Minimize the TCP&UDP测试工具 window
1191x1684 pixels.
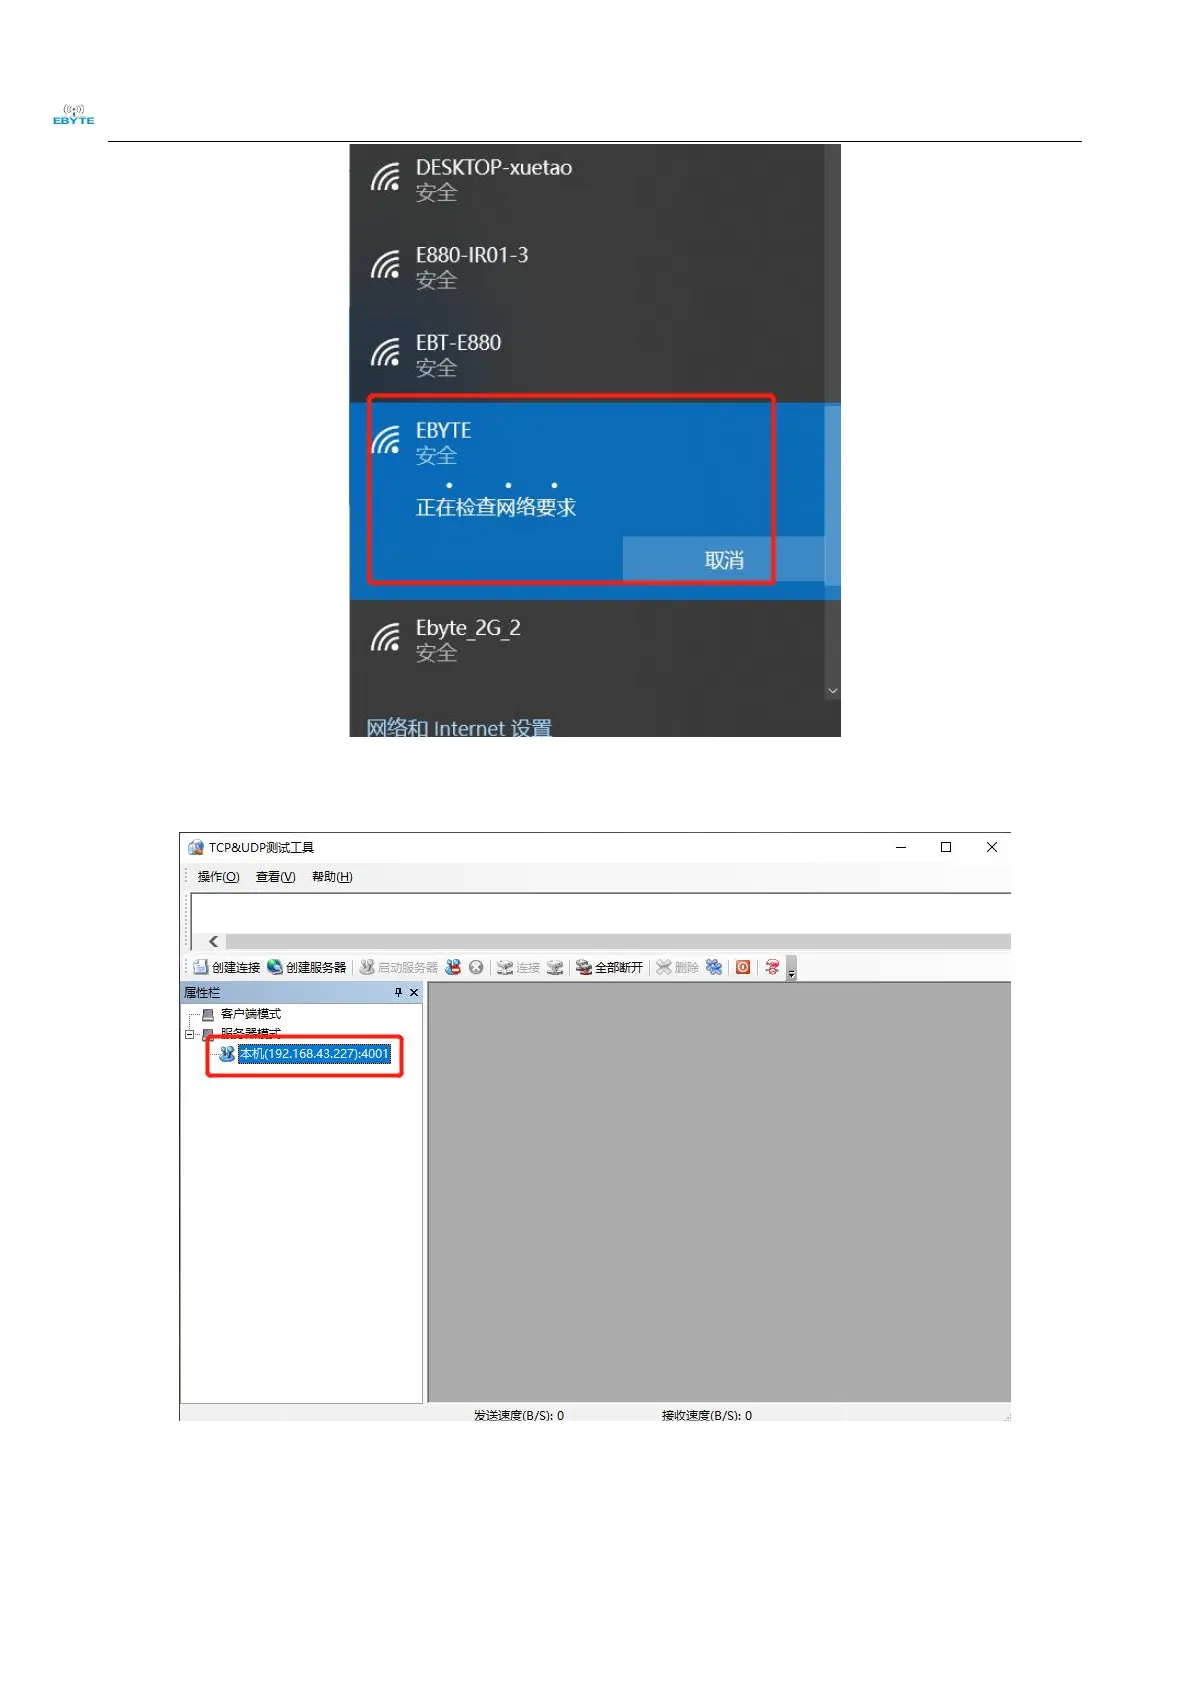[901, 847]
